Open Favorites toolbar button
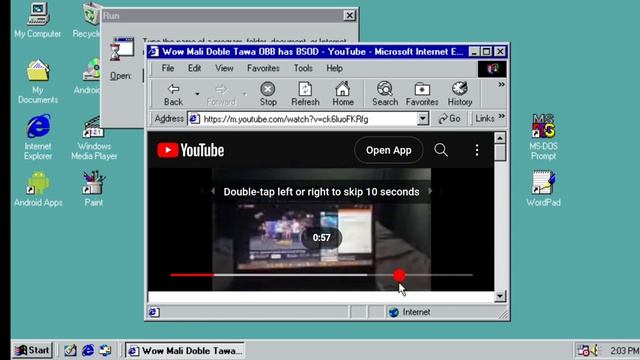This screenshot has height=360, width=640. coord(422,94)
